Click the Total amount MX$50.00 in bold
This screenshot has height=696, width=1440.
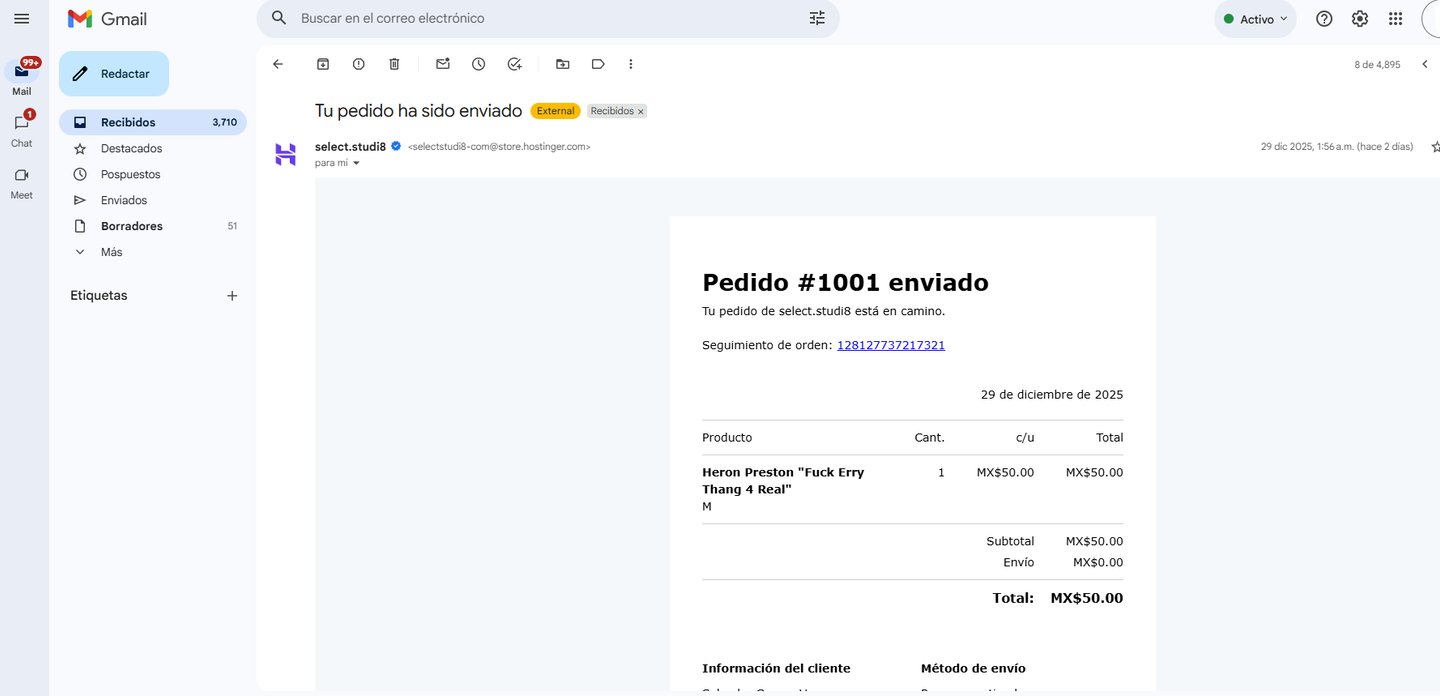[1087, 598]
